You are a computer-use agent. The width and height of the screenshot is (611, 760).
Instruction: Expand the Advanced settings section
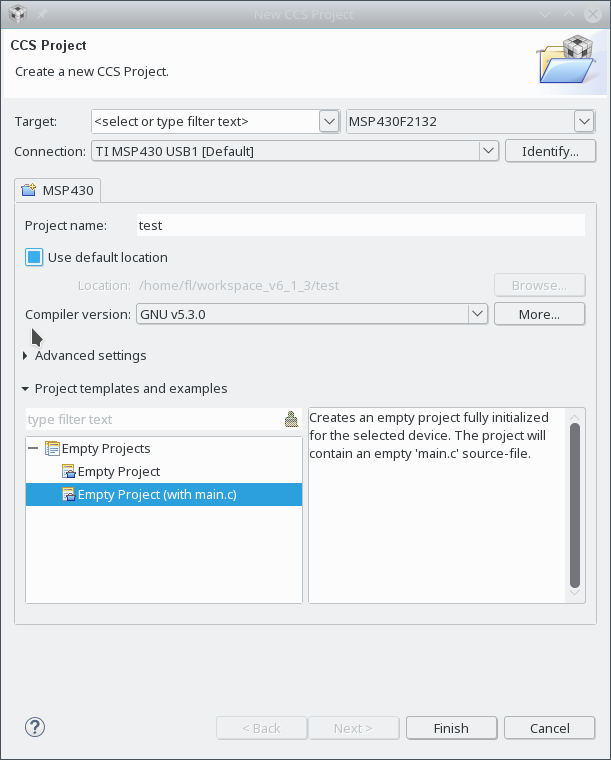[25, 356]
